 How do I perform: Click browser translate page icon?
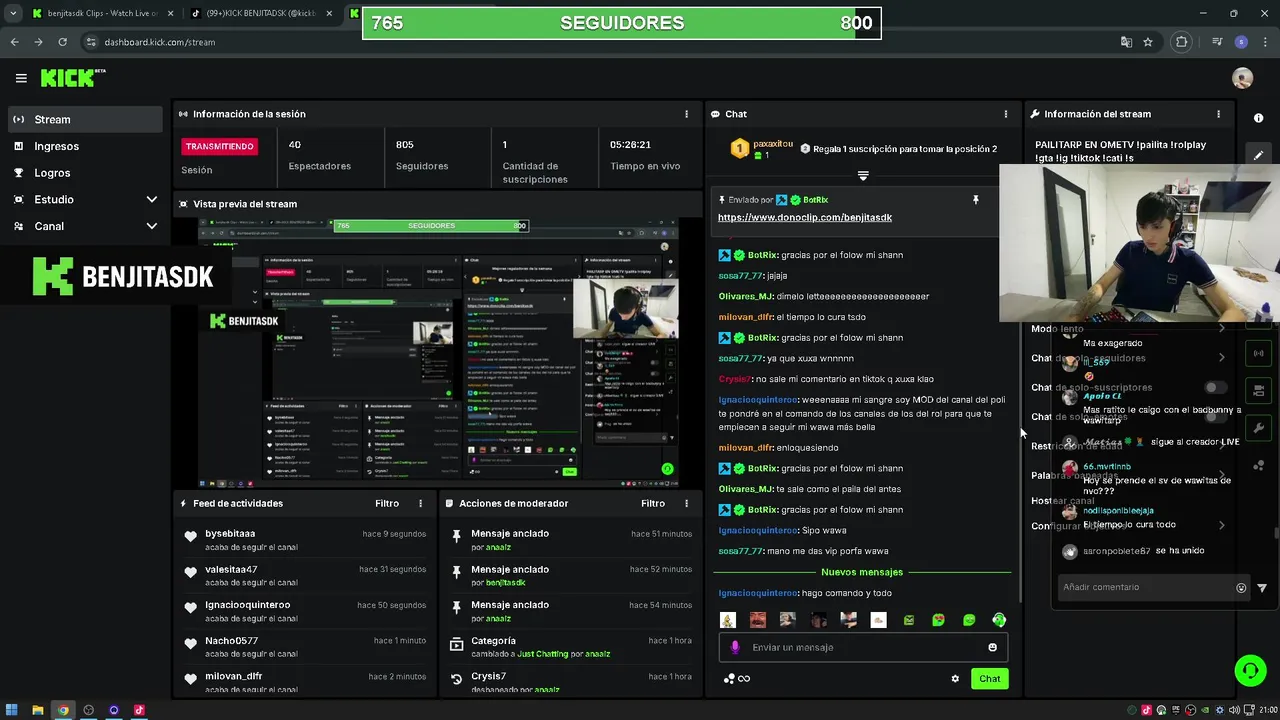pyautogui.click(x=1126, y=42)
